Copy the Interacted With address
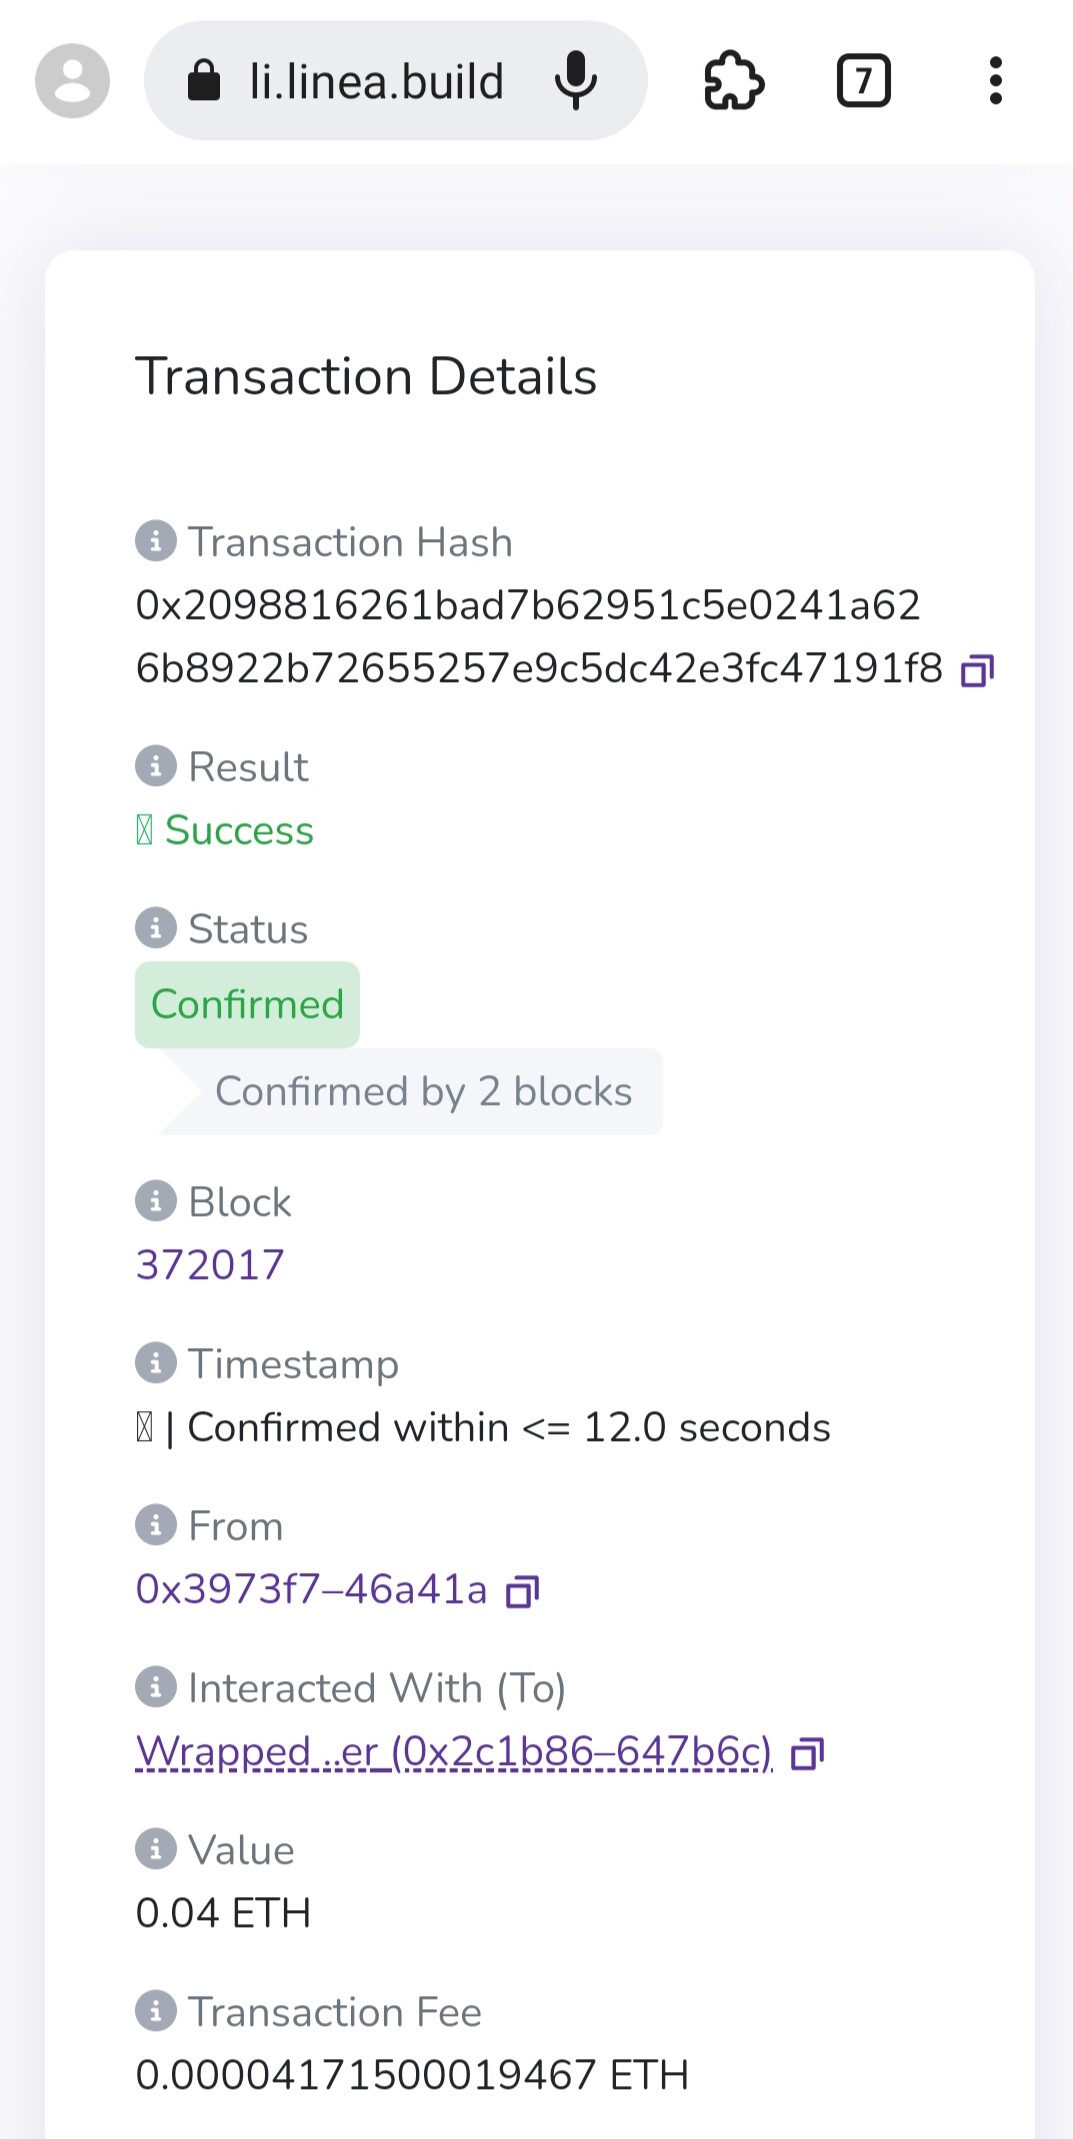 [x=807, y=1754]
